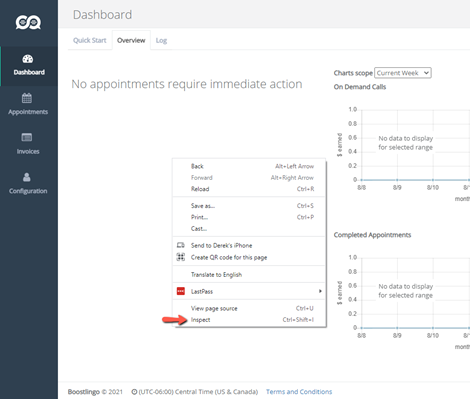
Task: Click the timezone clock icon in footer
Action: [x=134, y=392]
